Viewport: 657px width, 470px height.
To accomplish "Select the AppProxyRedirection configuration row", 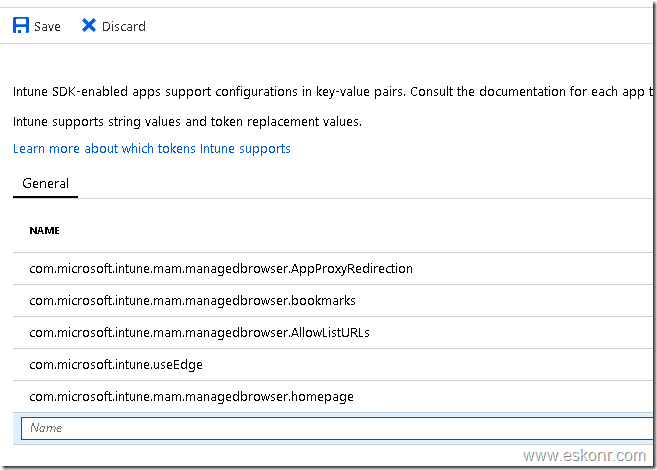I will coord(221,268).
